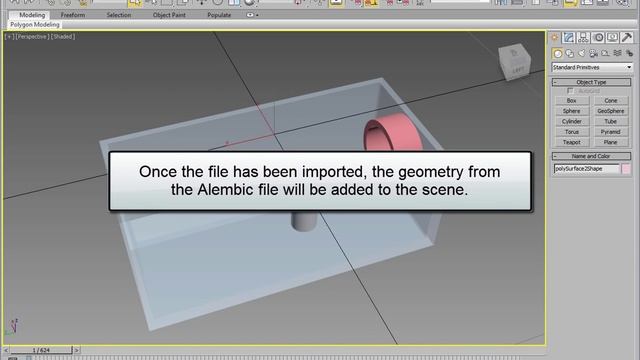Open the Motion command panel tab
Viewport: 640px width, 360px height.
(598, 38)
